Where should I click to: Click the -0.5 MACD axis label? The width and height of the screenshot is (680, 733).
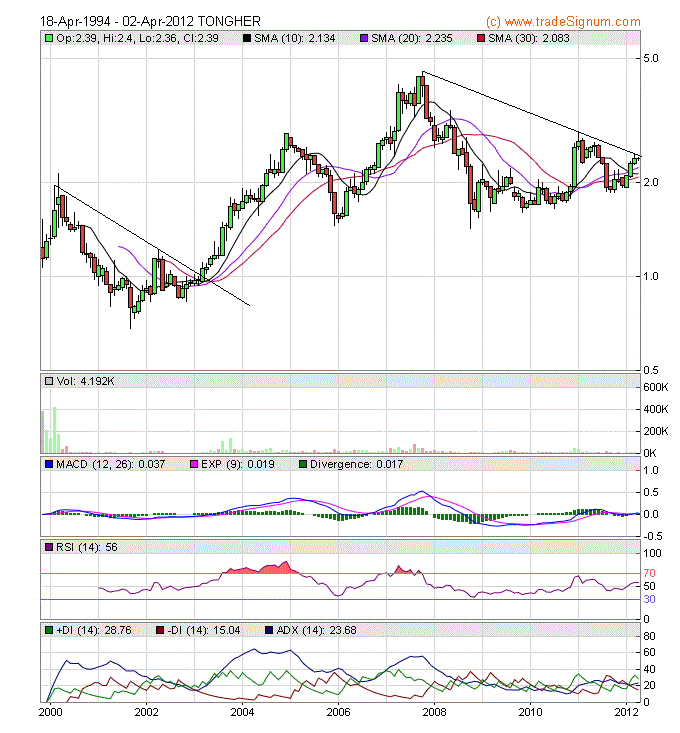[x=652, y=536]
